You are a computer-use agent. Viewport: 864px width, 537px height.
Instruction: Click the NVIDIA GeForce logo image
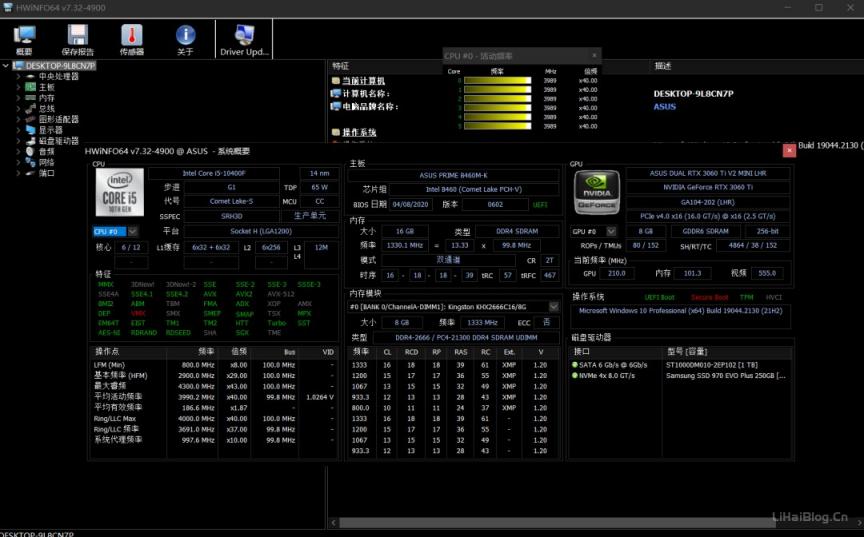[597, 192]
